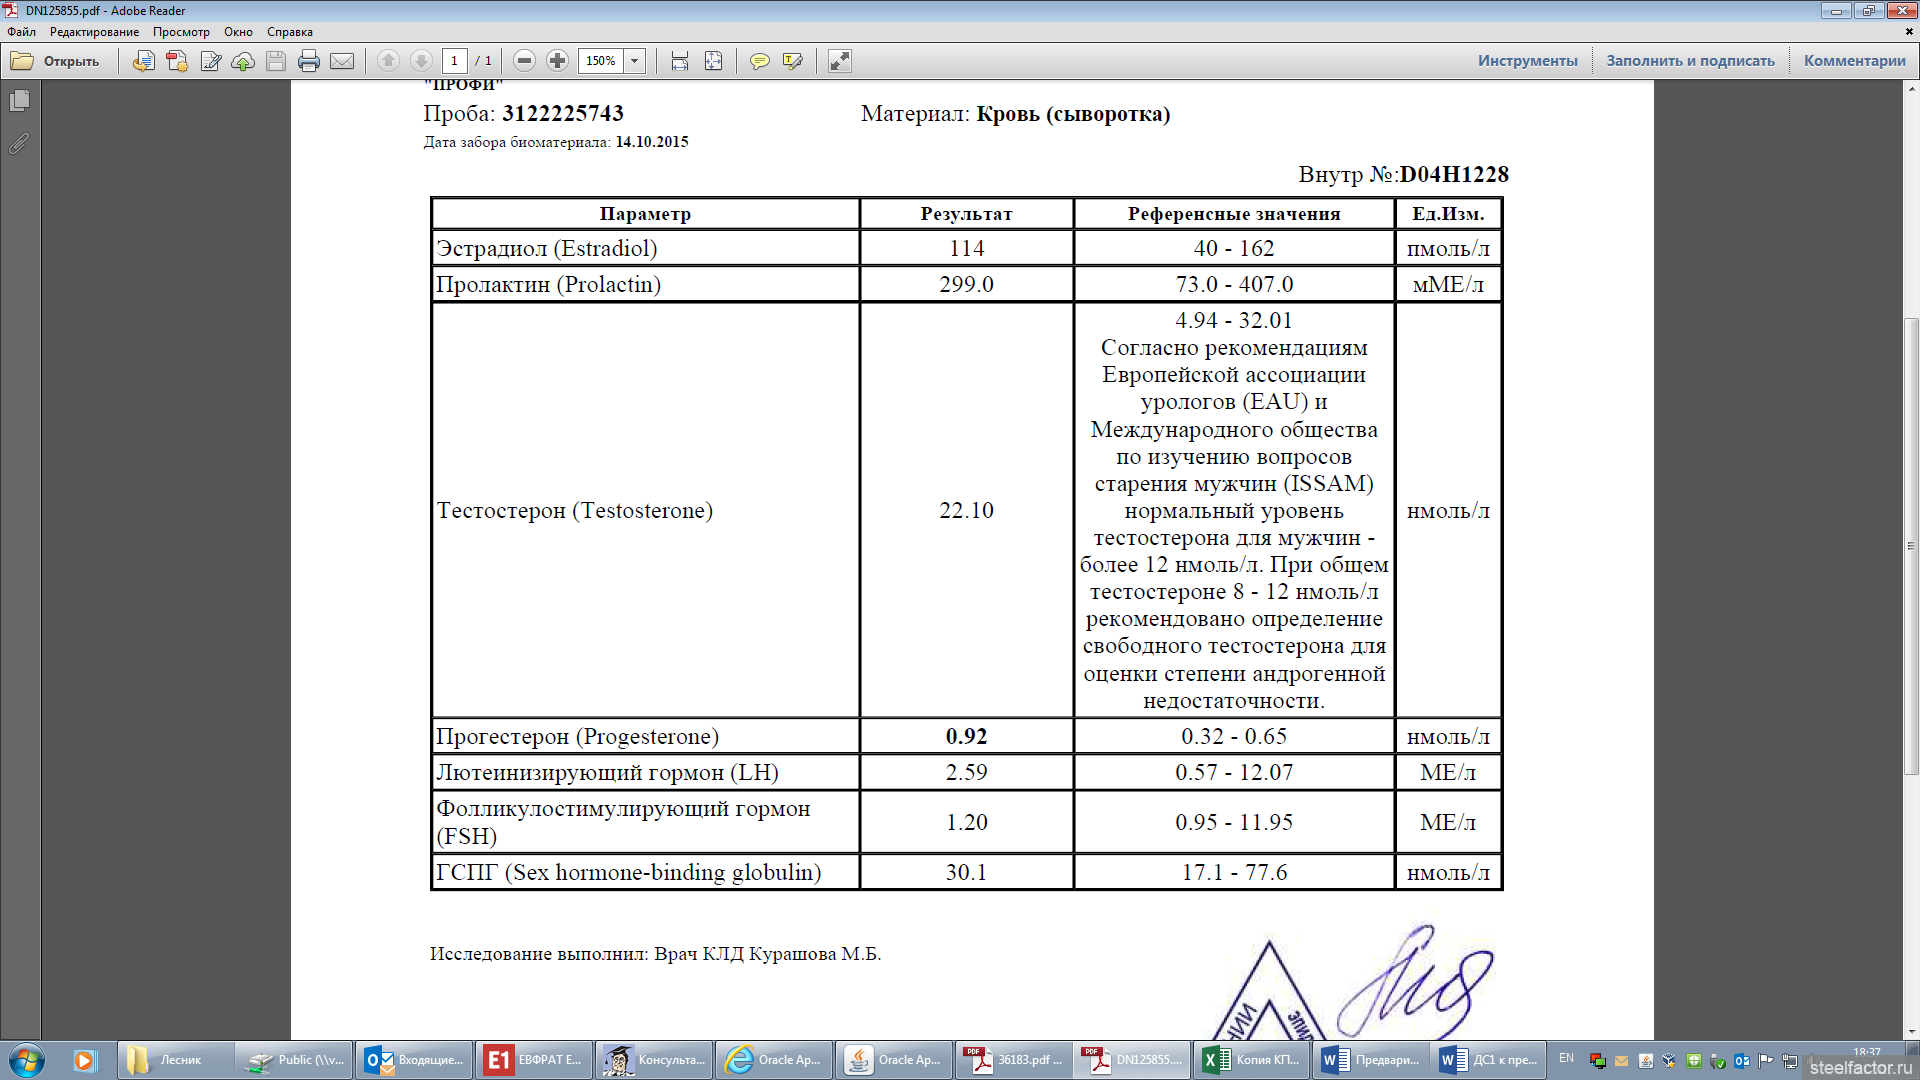Image resolution: width=1920 pixels, height=1080 pixels.
Task: Expand the Комментарии pane
Action: pos(1854,61)
